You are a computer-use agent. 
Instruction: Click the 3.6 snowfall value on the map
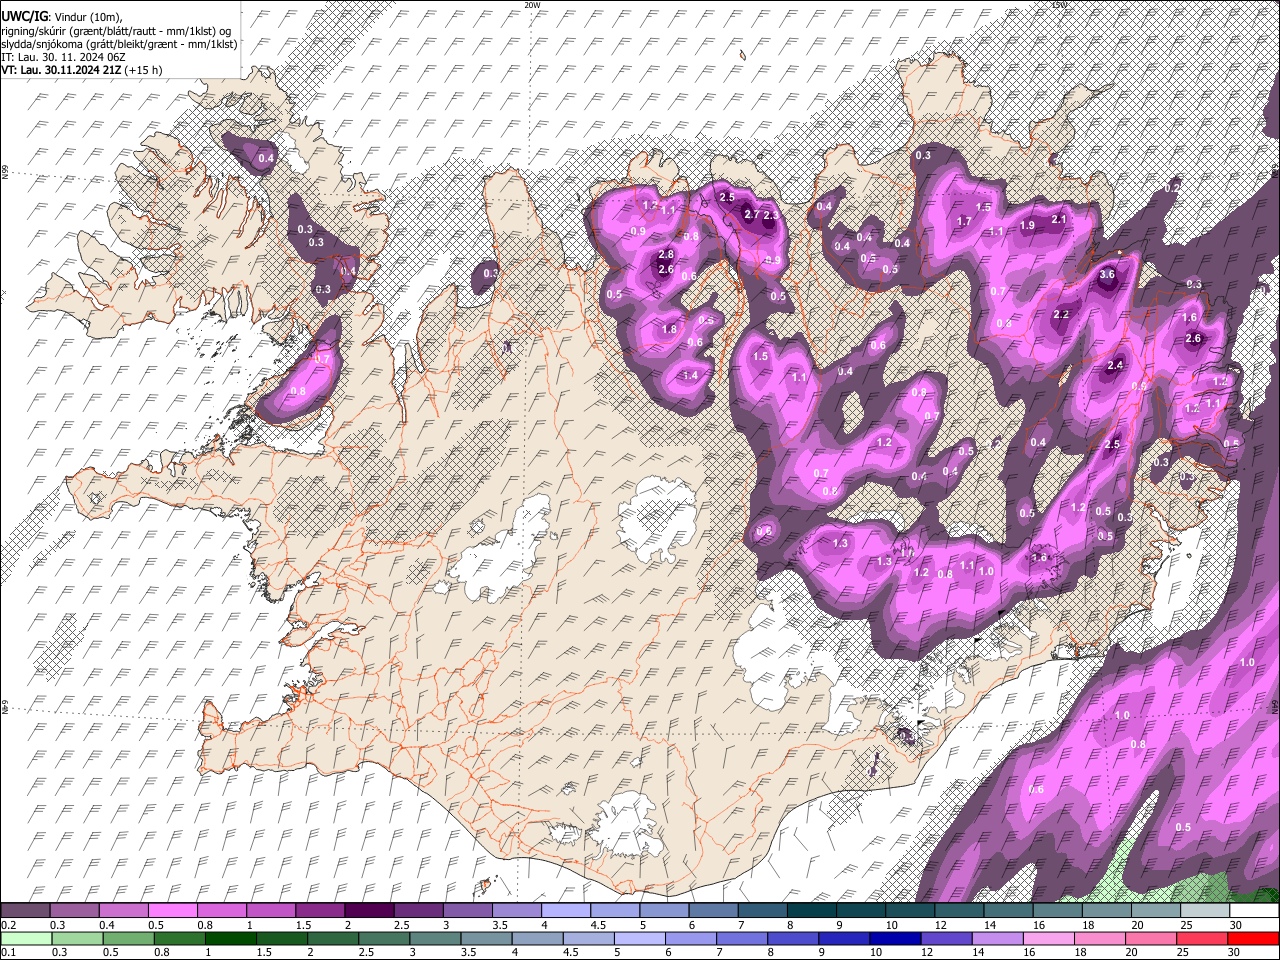1106,274
